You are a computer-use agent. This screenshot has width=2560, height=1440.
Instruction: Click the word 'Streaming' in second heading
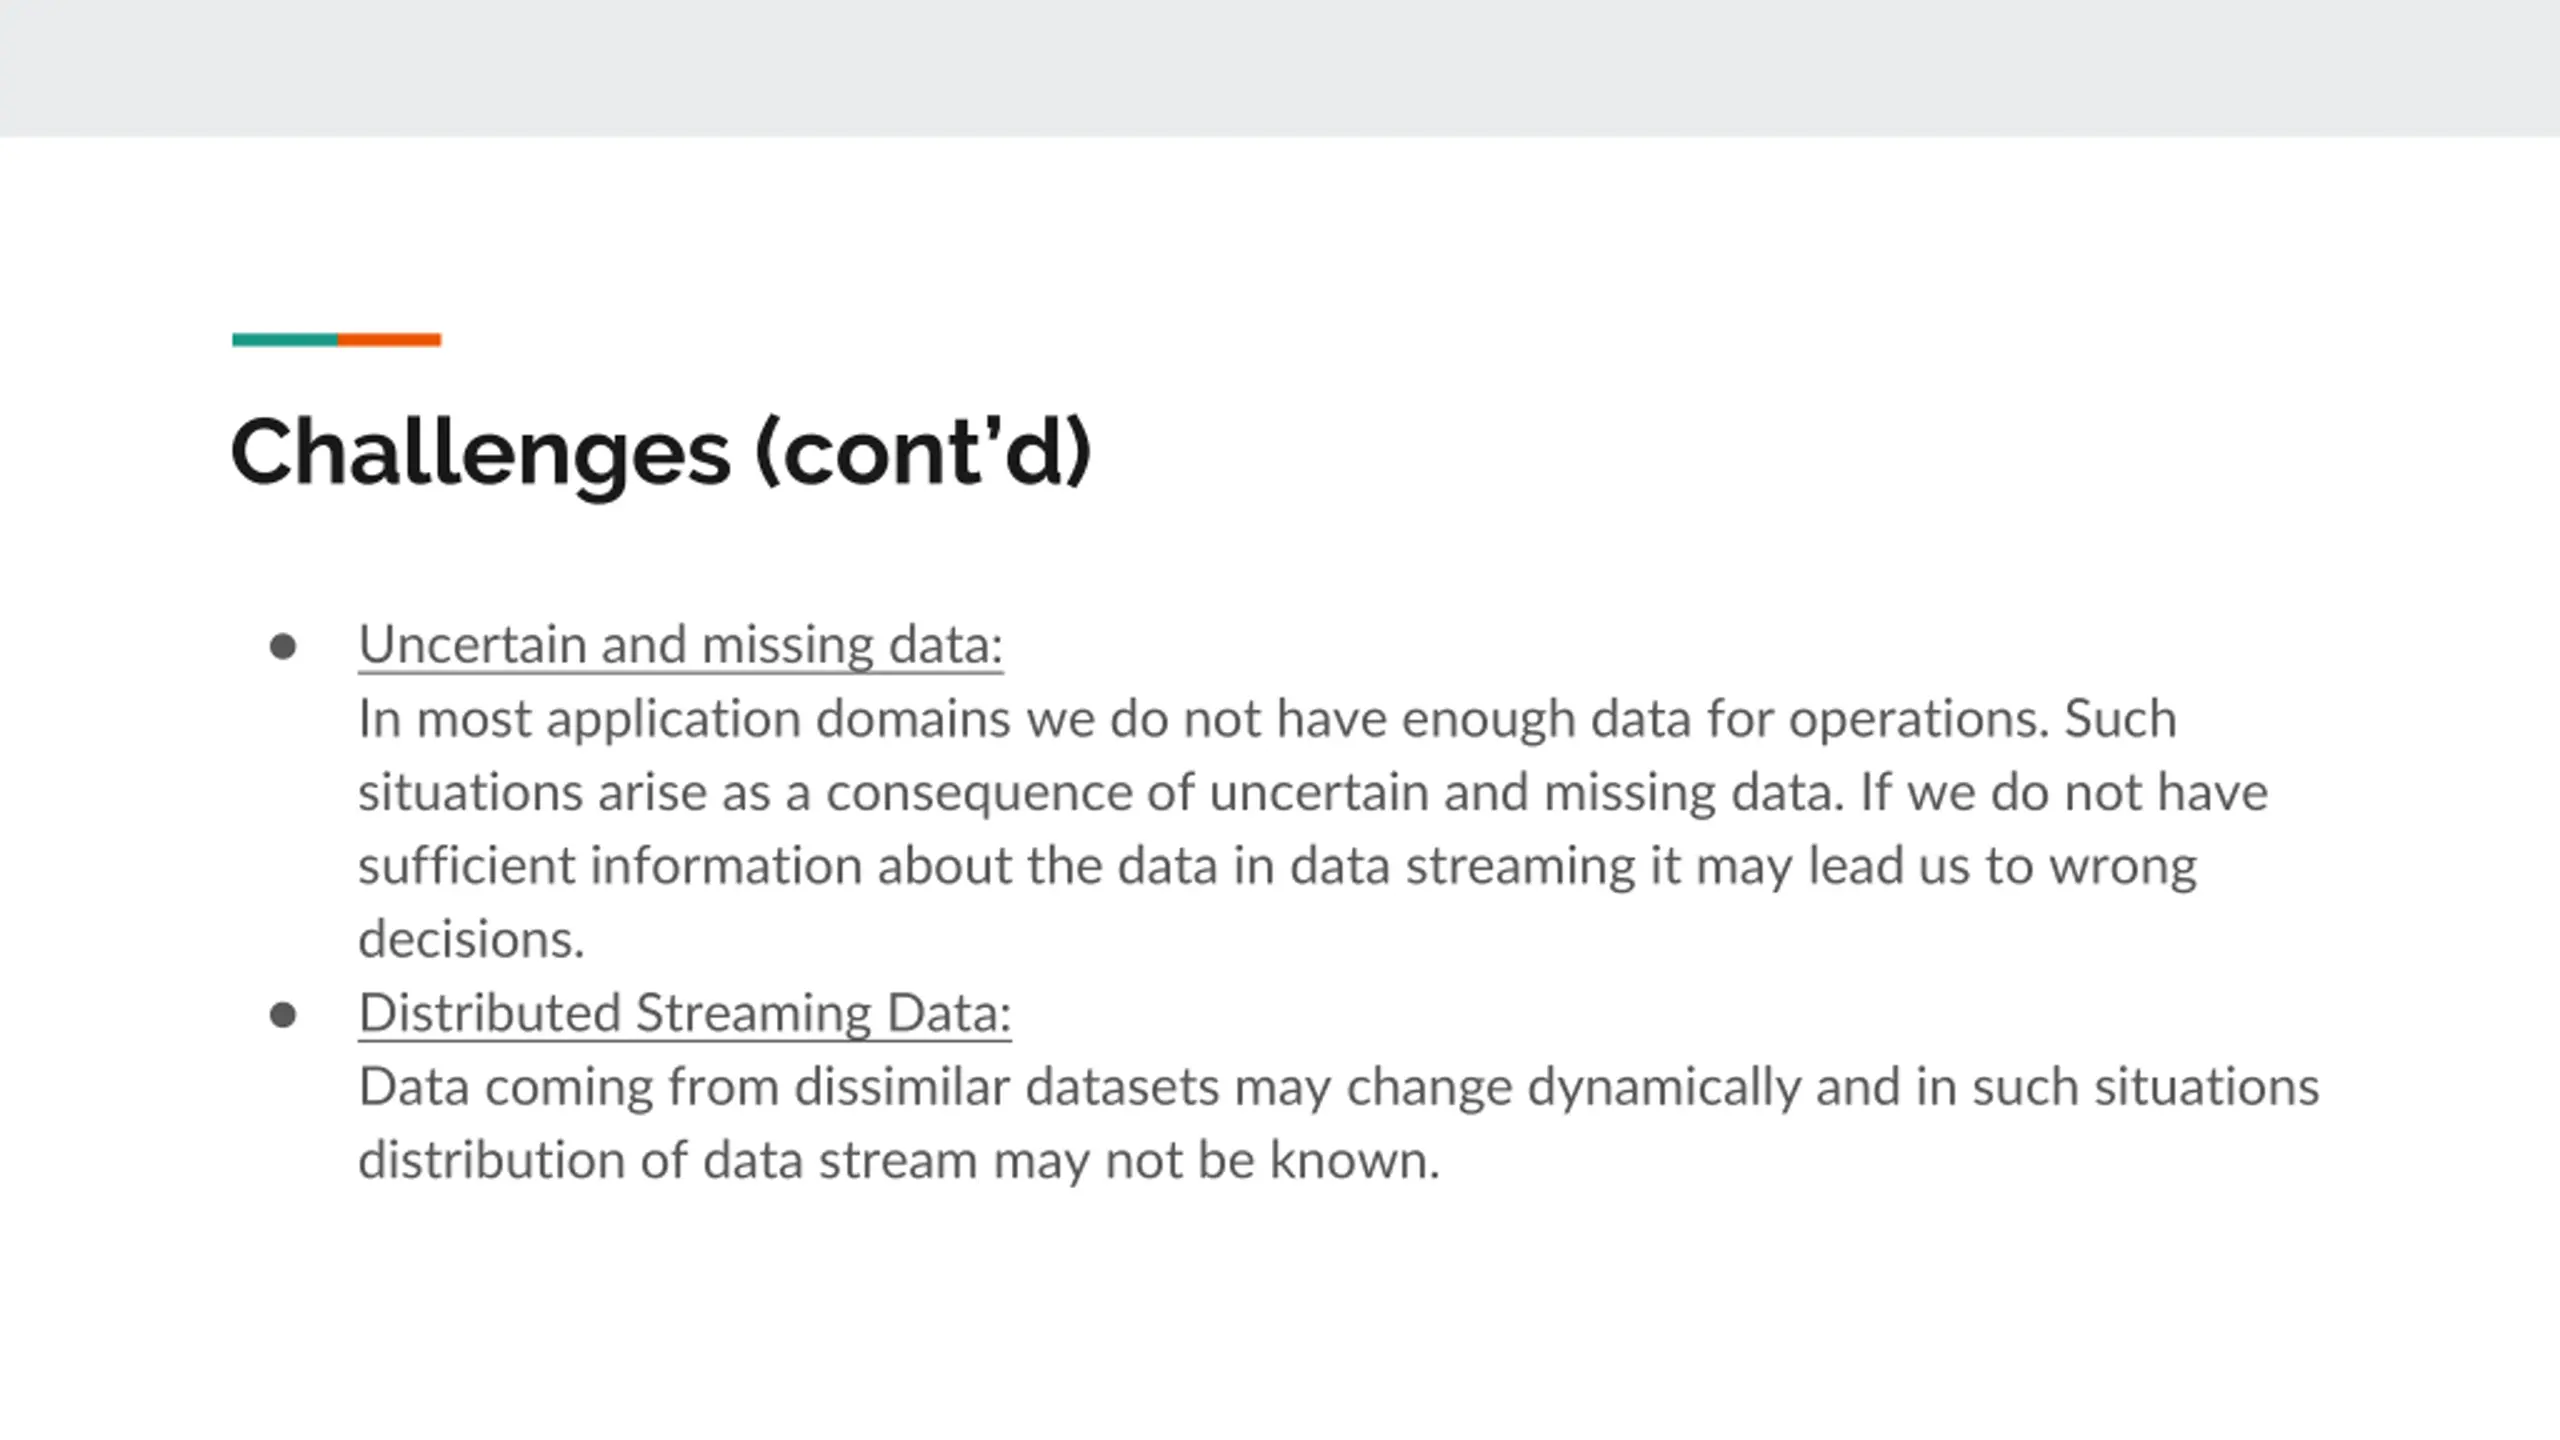tap(754, 1014)
